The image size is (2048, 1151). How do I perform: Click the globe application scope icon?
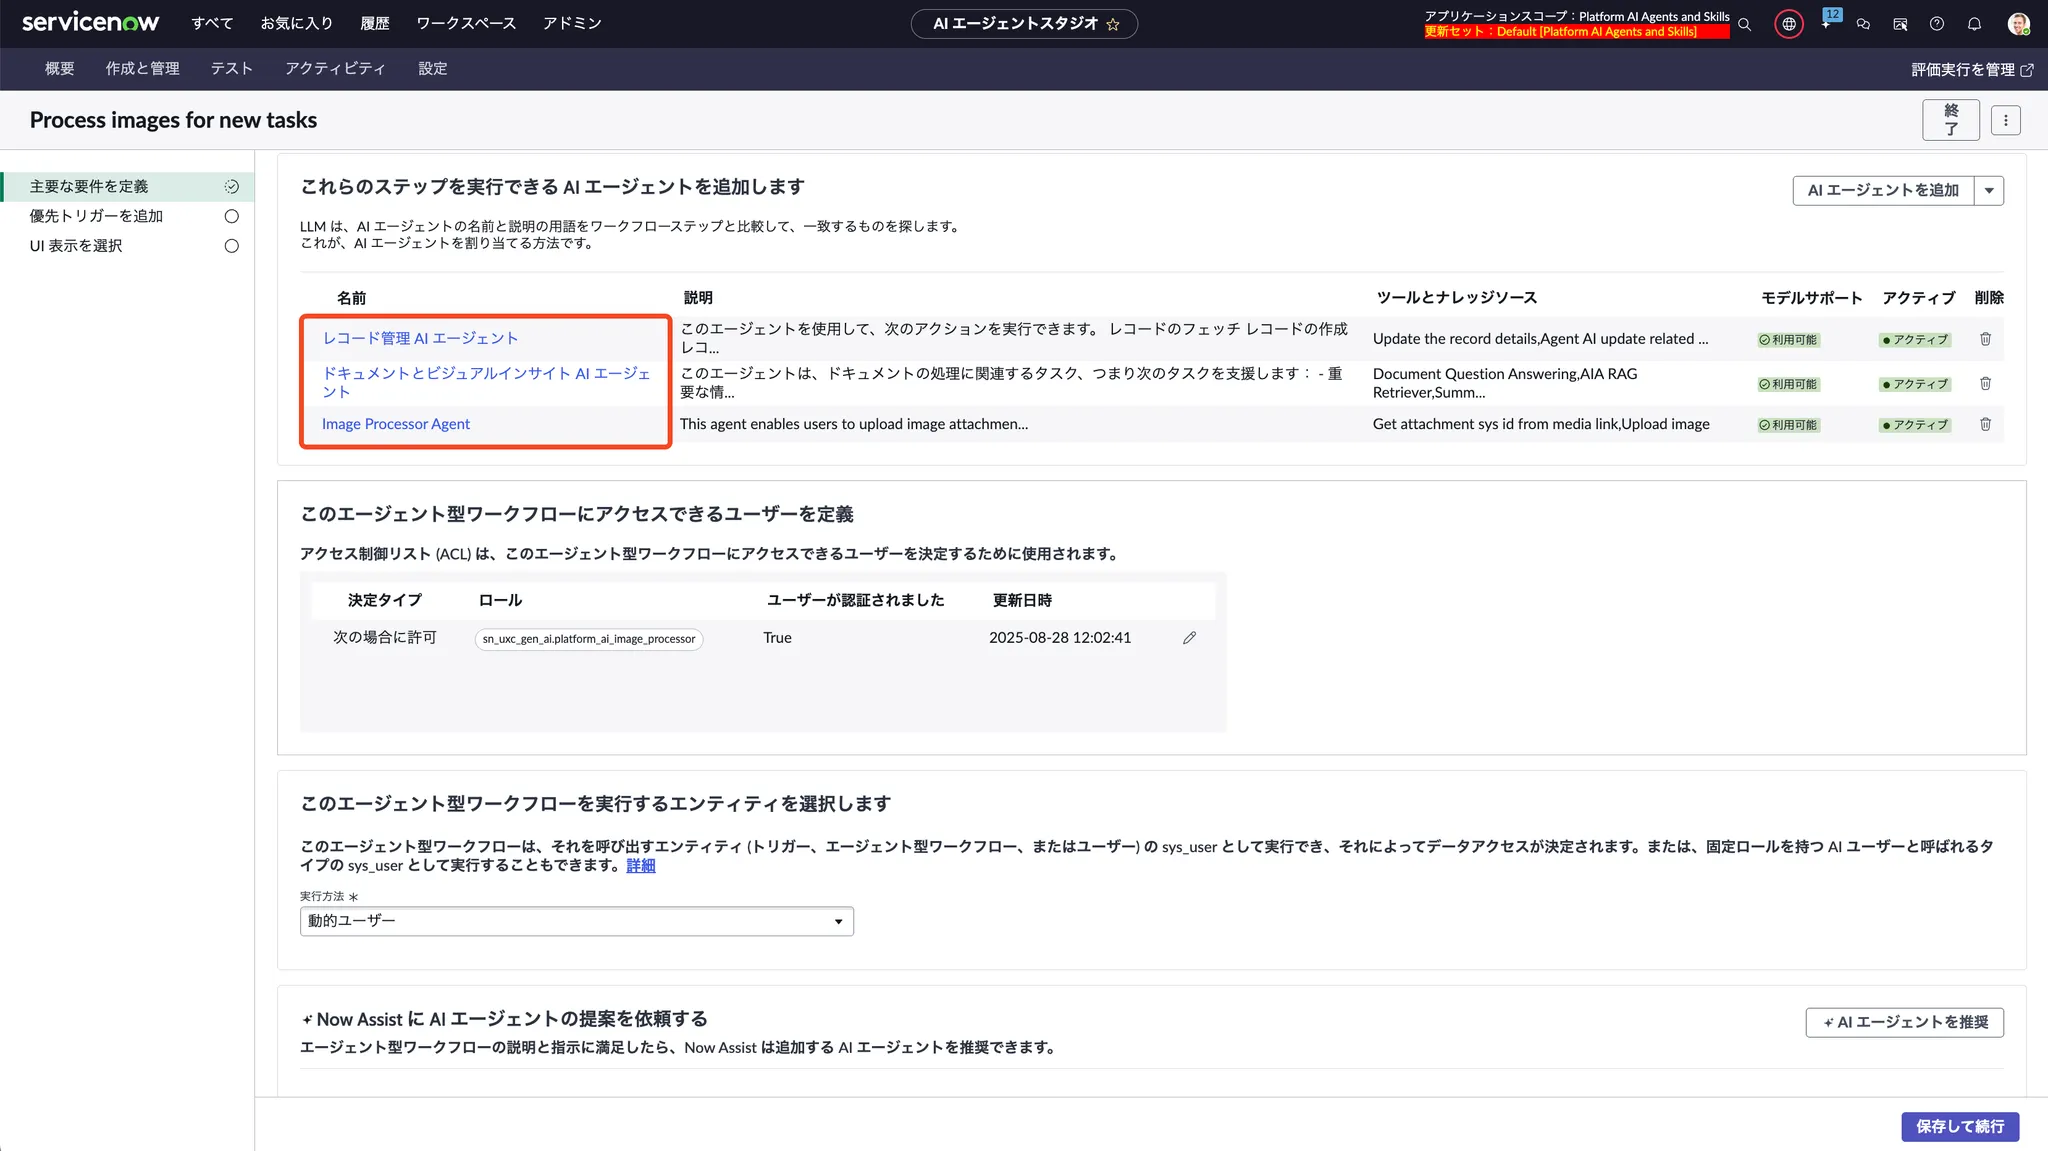click(1789, 24)
